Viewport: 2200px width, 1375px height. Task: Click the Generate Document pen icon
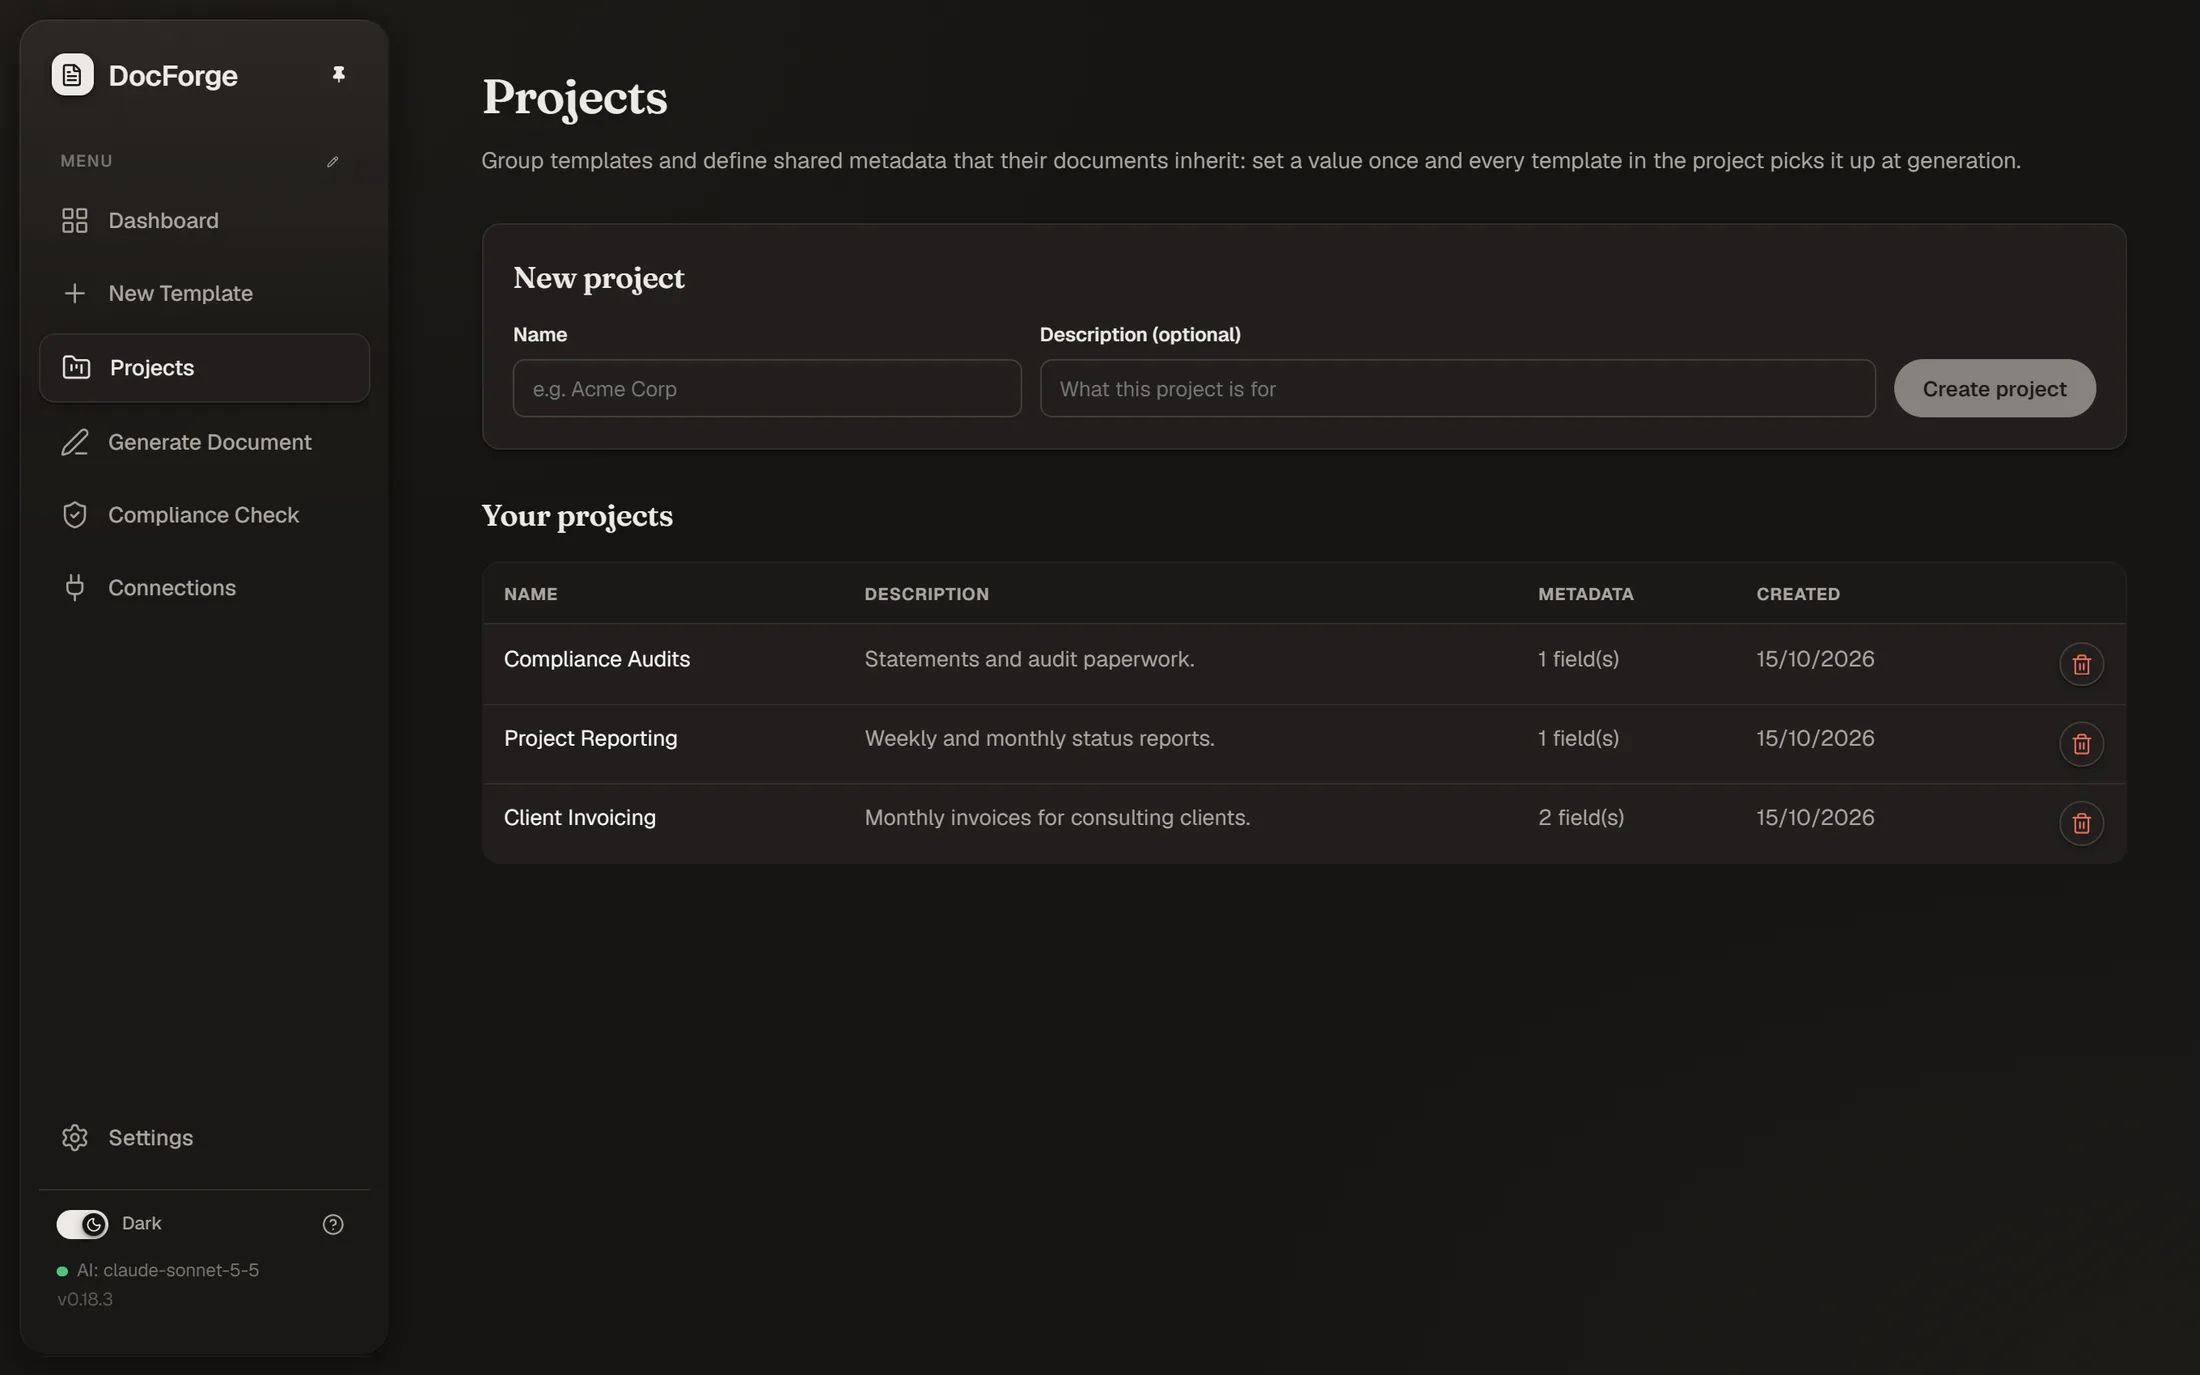(75, 442)
